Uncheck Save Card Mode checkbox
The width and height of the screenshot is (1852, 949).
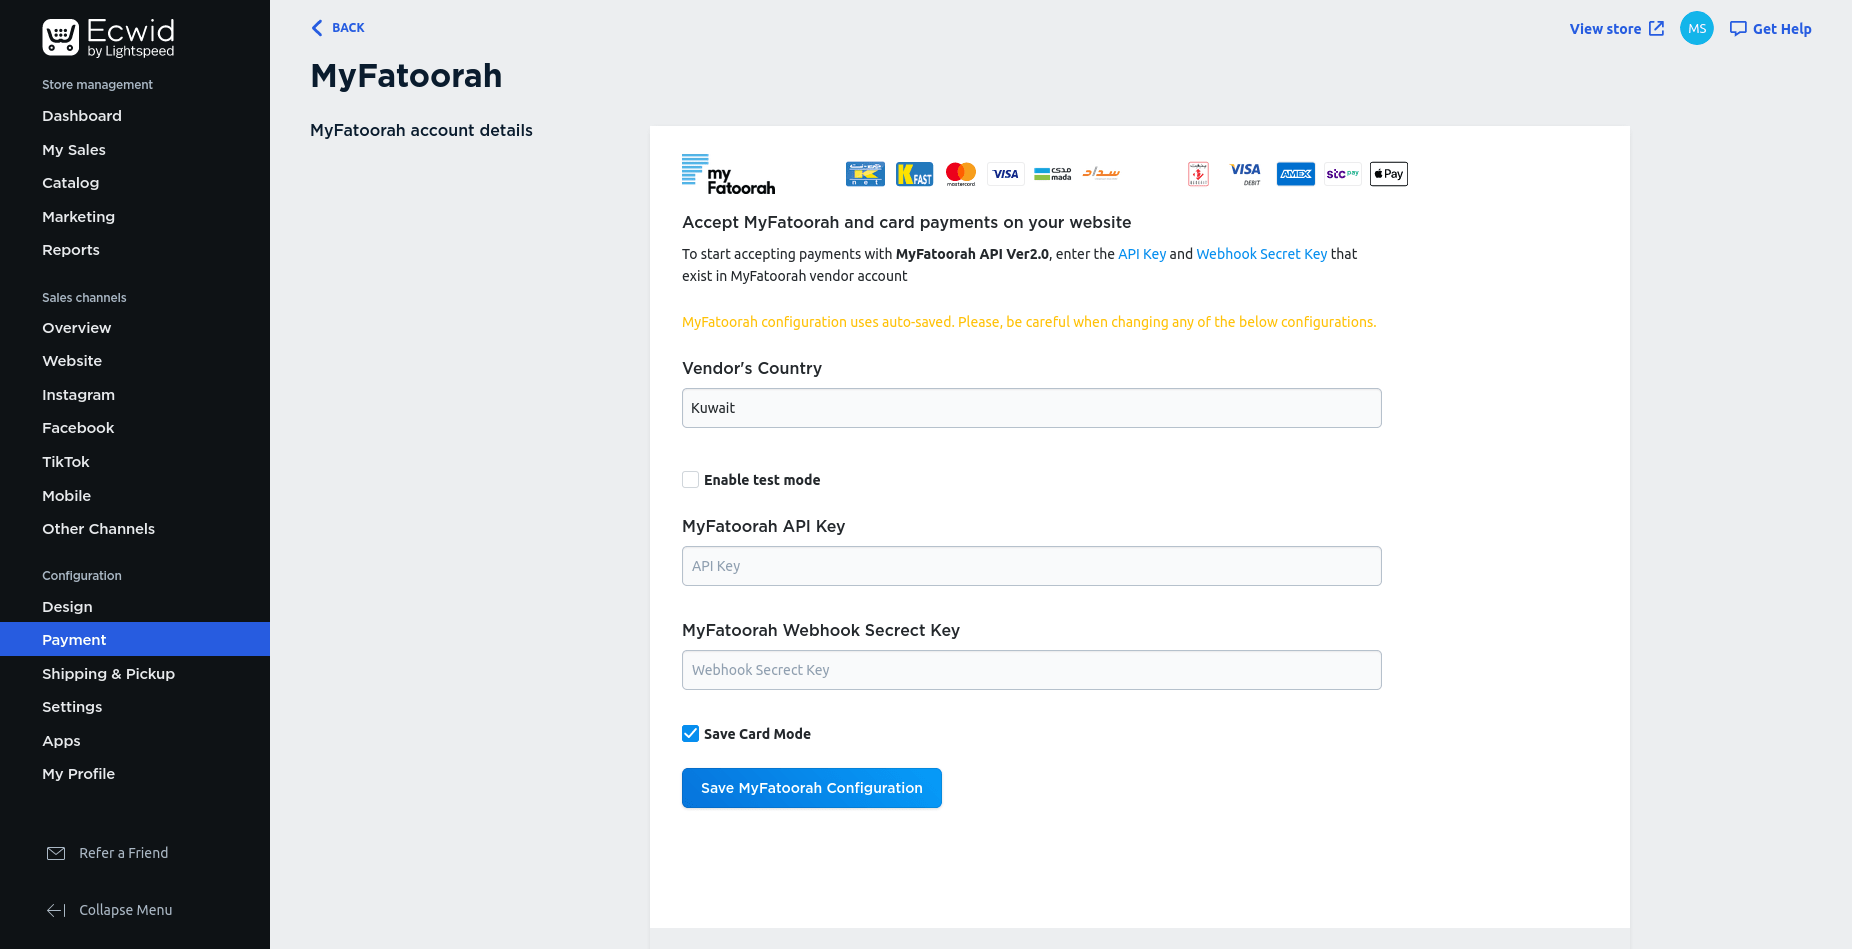coord(690,734)
